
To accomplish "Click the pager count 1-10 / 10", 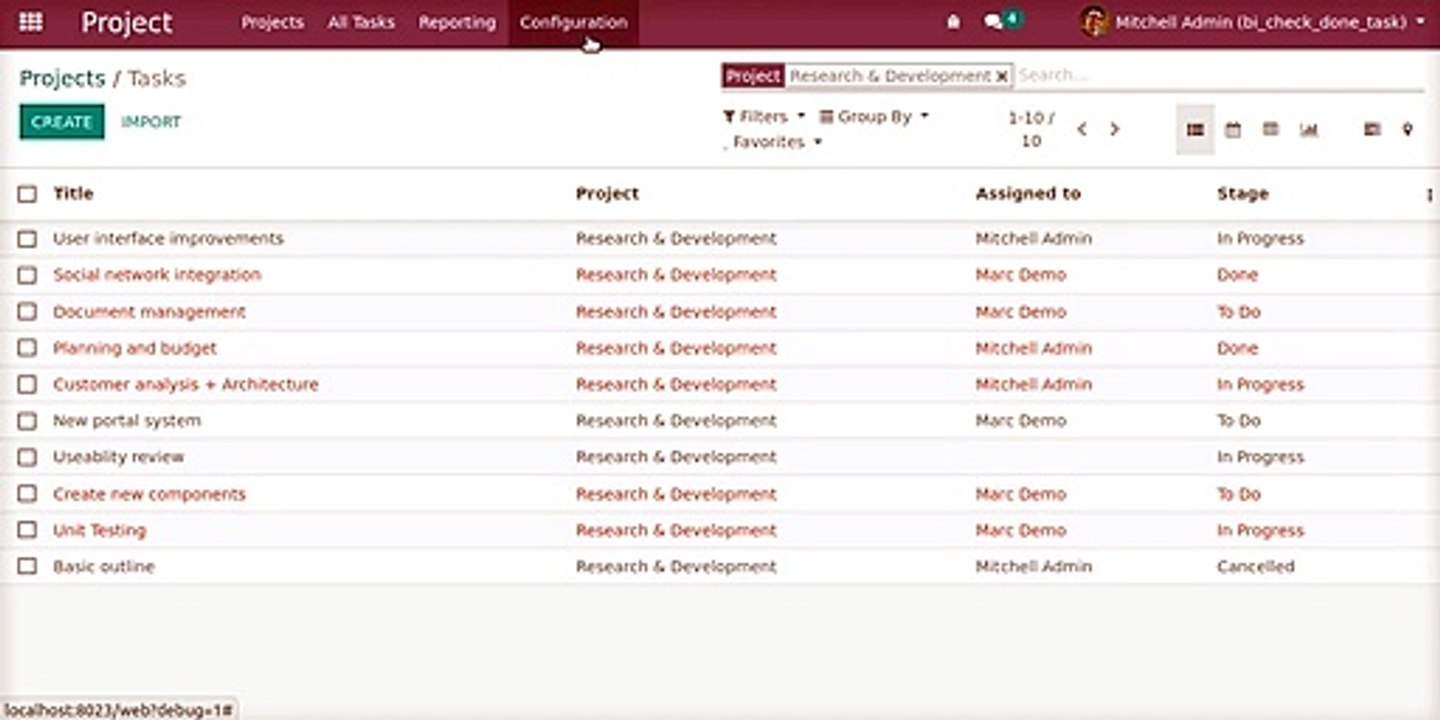I will [x=1031, y=129].
